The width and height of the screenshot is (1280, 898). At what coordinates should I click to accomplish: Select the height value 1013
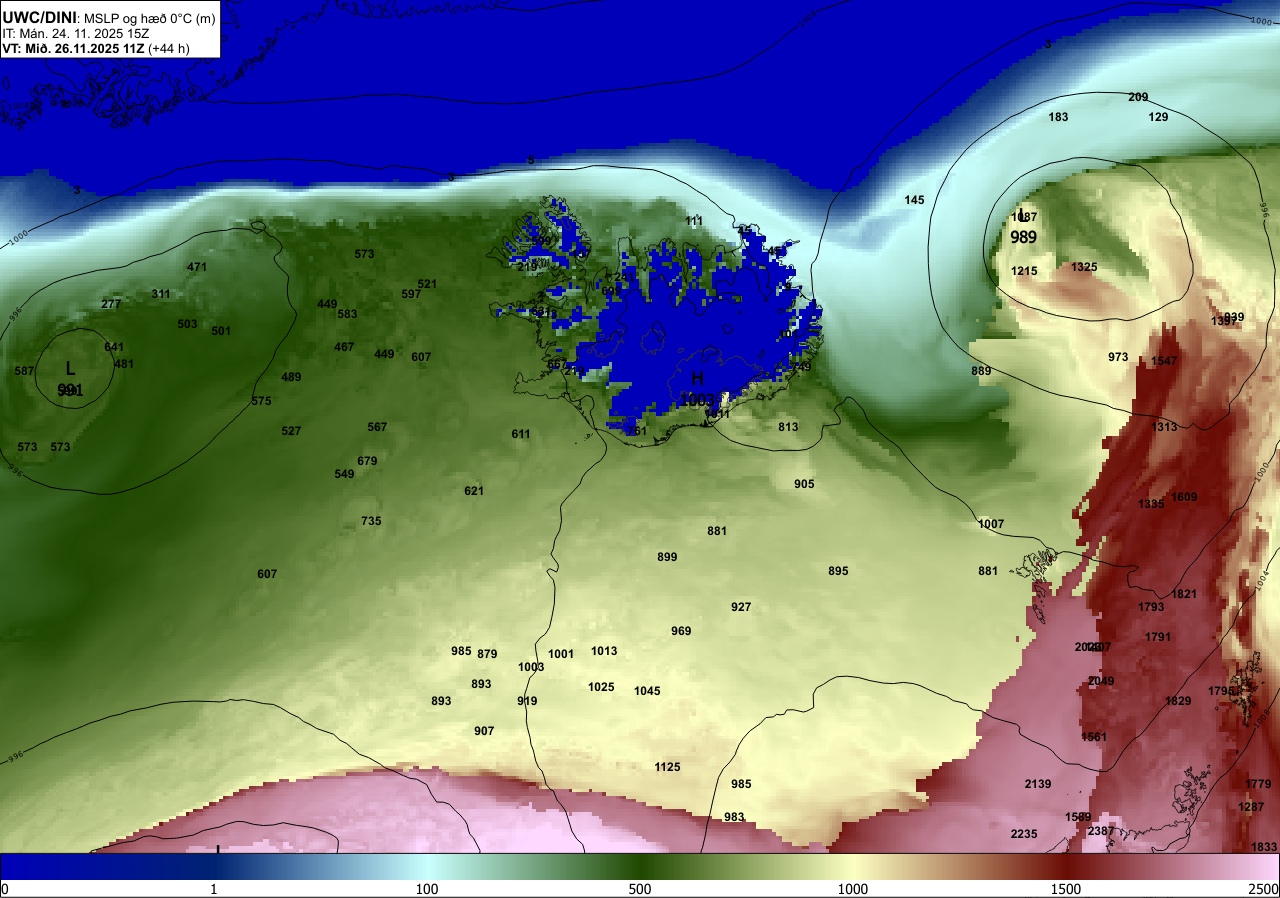click(x=604, y=651)
